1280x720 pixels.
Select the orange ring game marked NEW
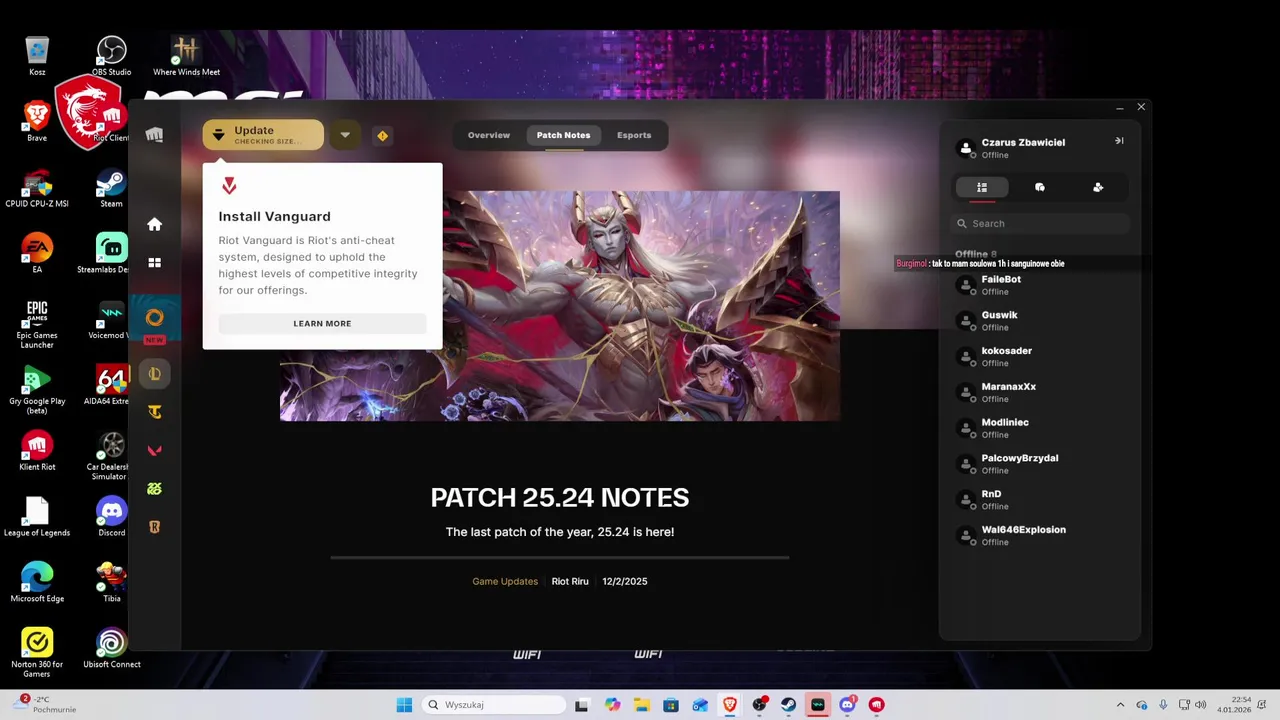pos(154,319)
